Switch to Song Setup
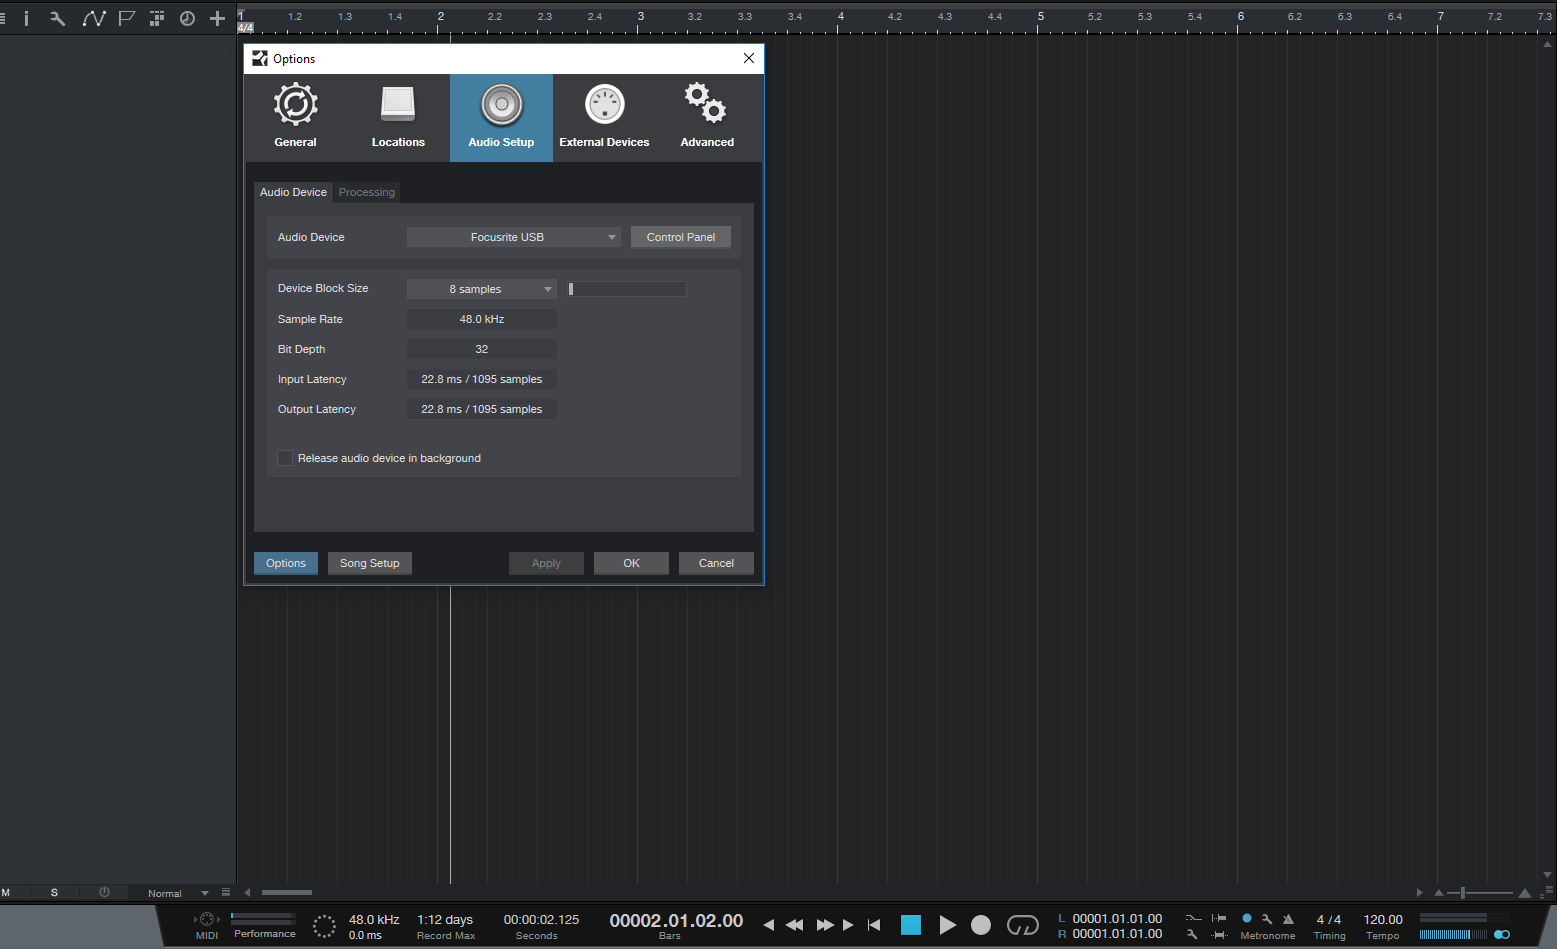 coord(370,563)
